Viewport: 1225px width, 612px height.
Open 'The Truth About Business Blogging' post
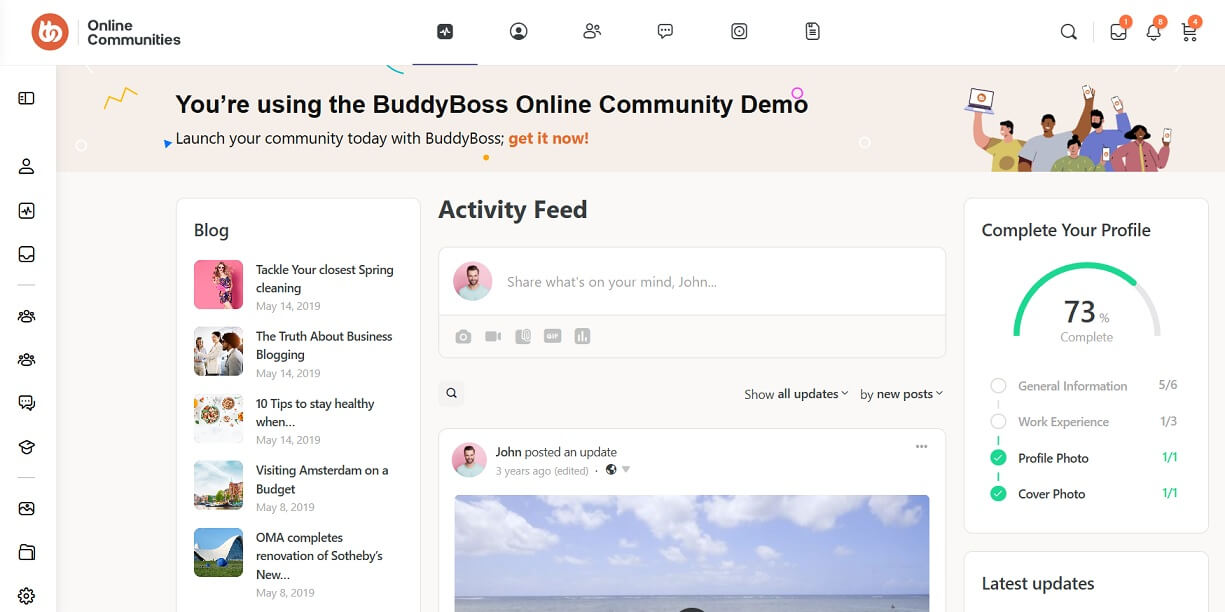pyautogui.click(x=324, y=346)
